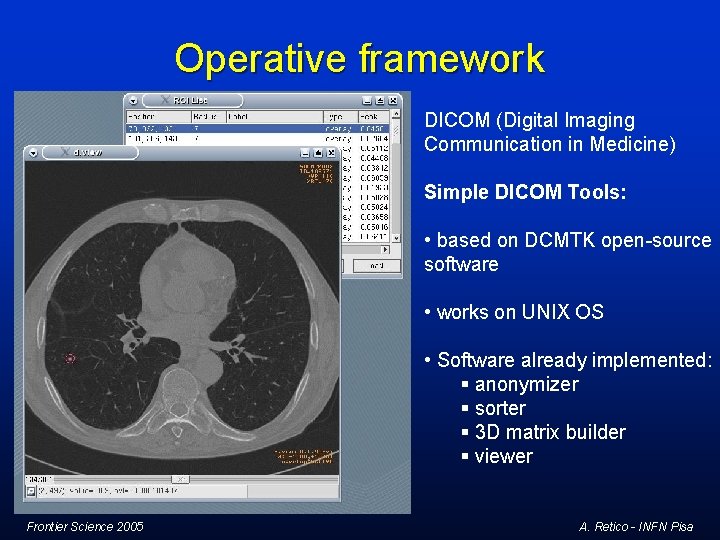
Task: Click the button at bottom right of ROI List
Action: click(x=377, y=266)
